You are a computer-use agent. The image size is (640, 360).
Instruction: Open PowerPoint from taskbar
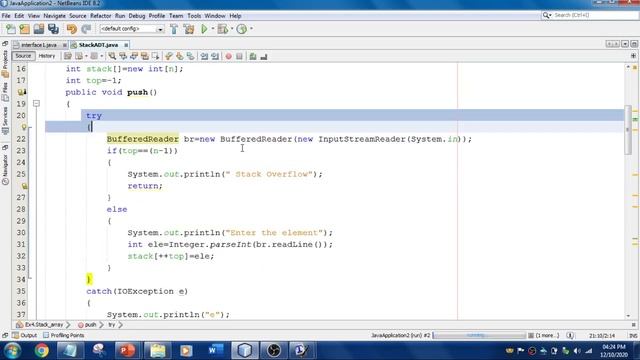pos(127,351)
